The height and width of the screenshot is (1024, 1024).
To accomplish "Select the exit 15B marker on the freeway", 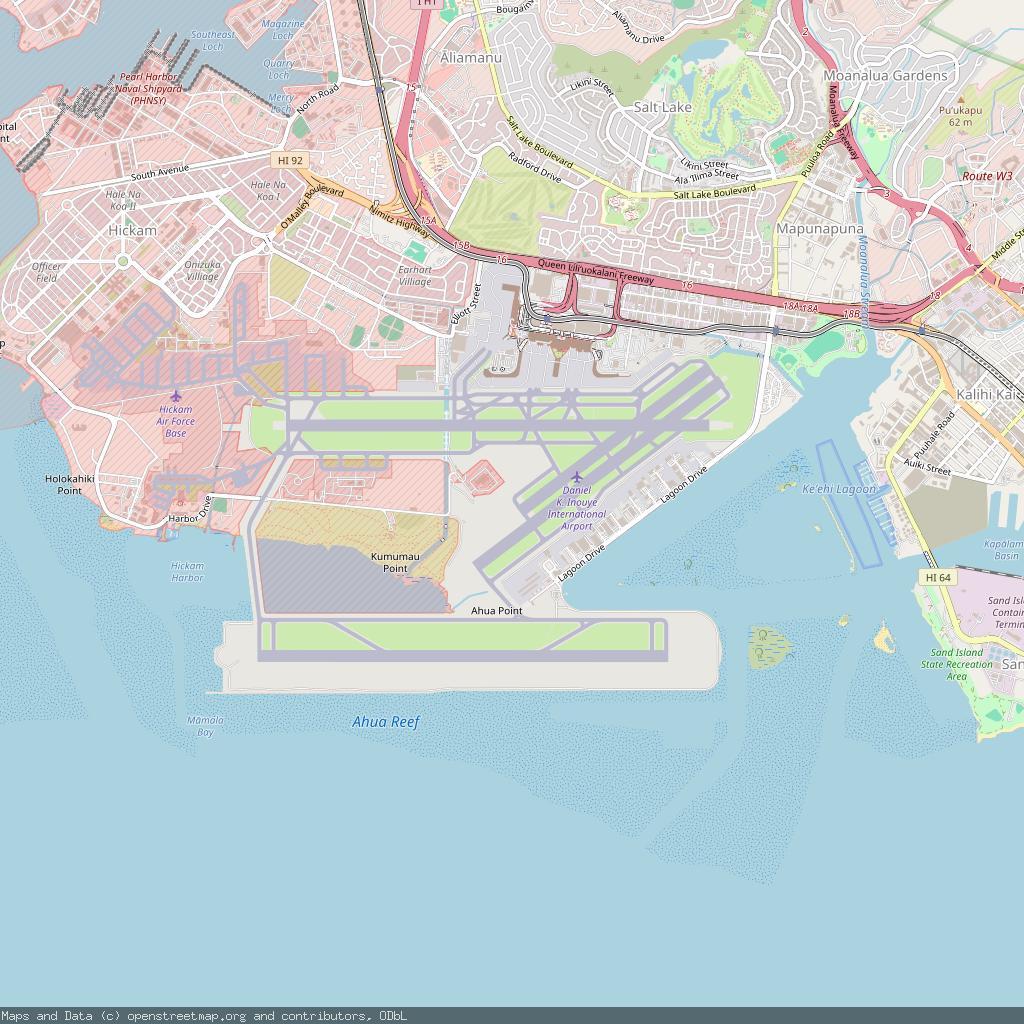I will pyautogui.click(x=461, y=245).
